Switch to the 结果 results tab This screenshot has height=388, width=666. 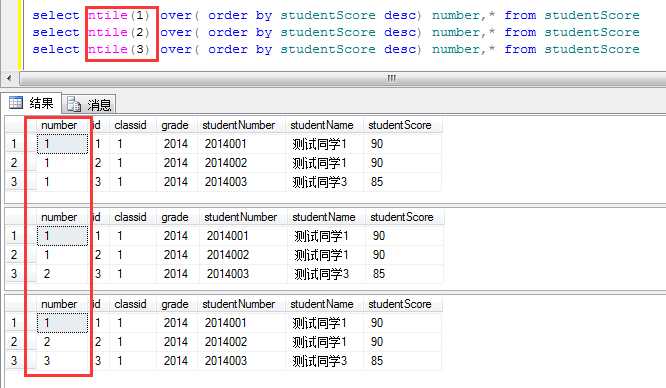click(31, 103)
